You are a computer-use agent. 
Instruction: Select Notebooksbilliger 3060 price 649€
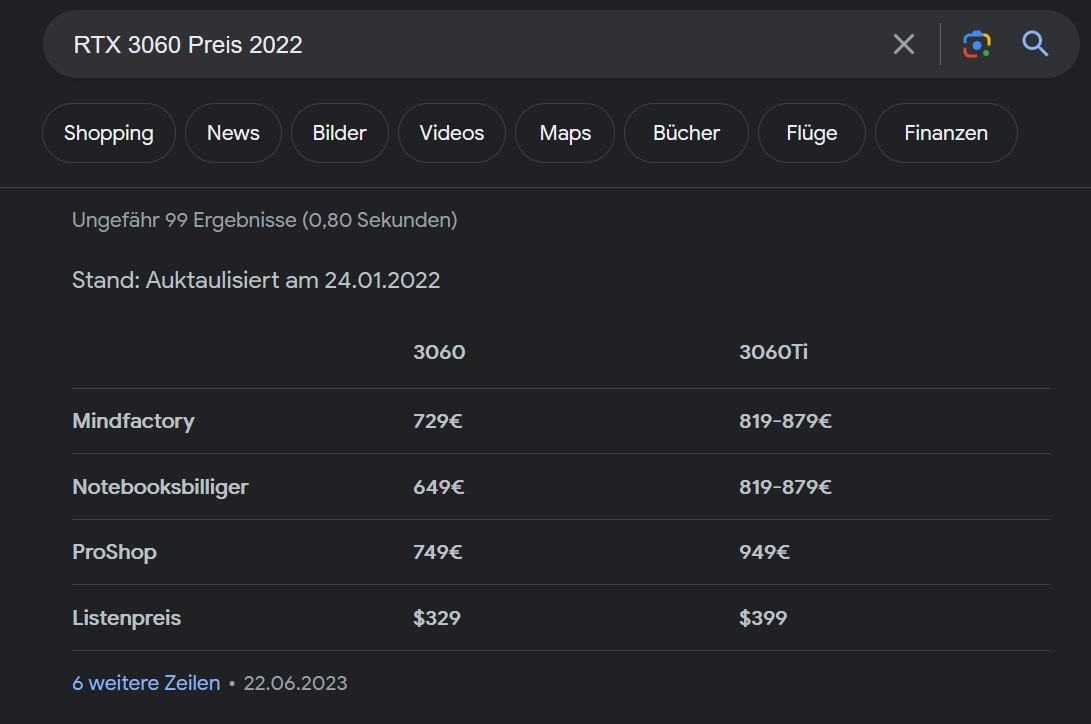438,487
